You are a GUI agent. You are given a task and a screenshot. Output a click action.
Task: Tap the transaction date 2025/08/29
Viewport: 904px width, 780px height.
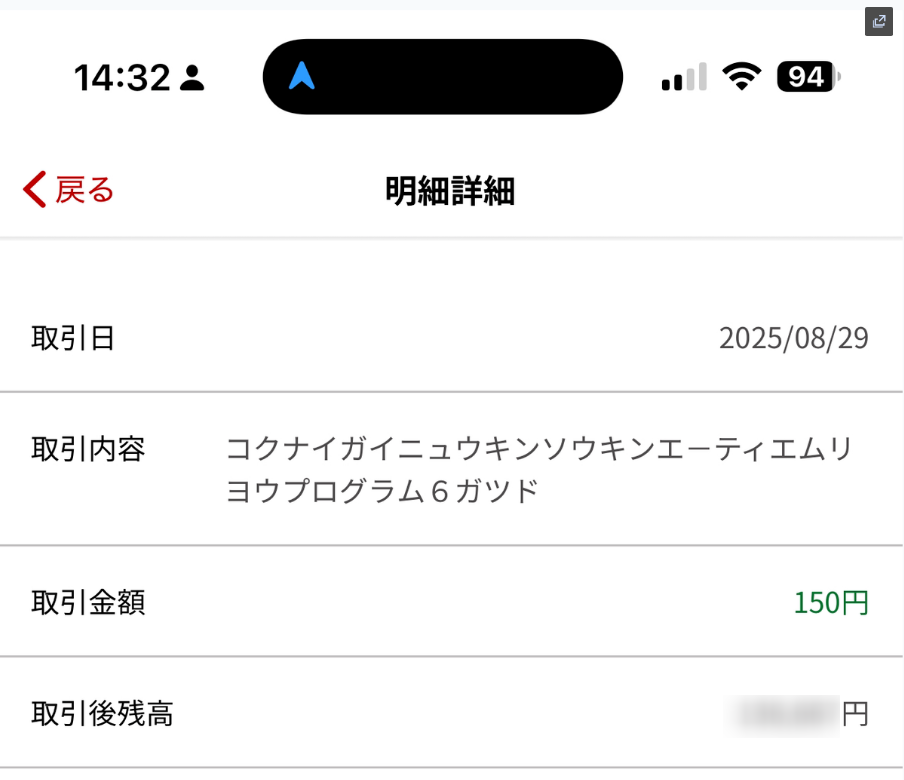(793, 339)
